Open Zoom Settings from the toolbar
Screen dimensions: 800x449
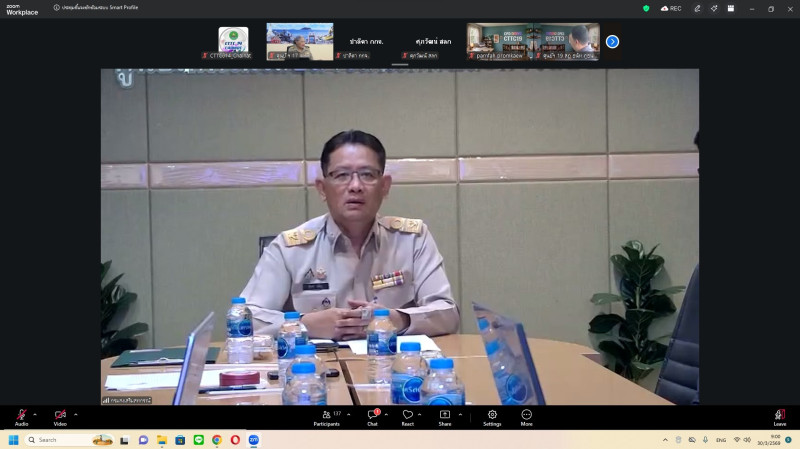click(492, 415)
